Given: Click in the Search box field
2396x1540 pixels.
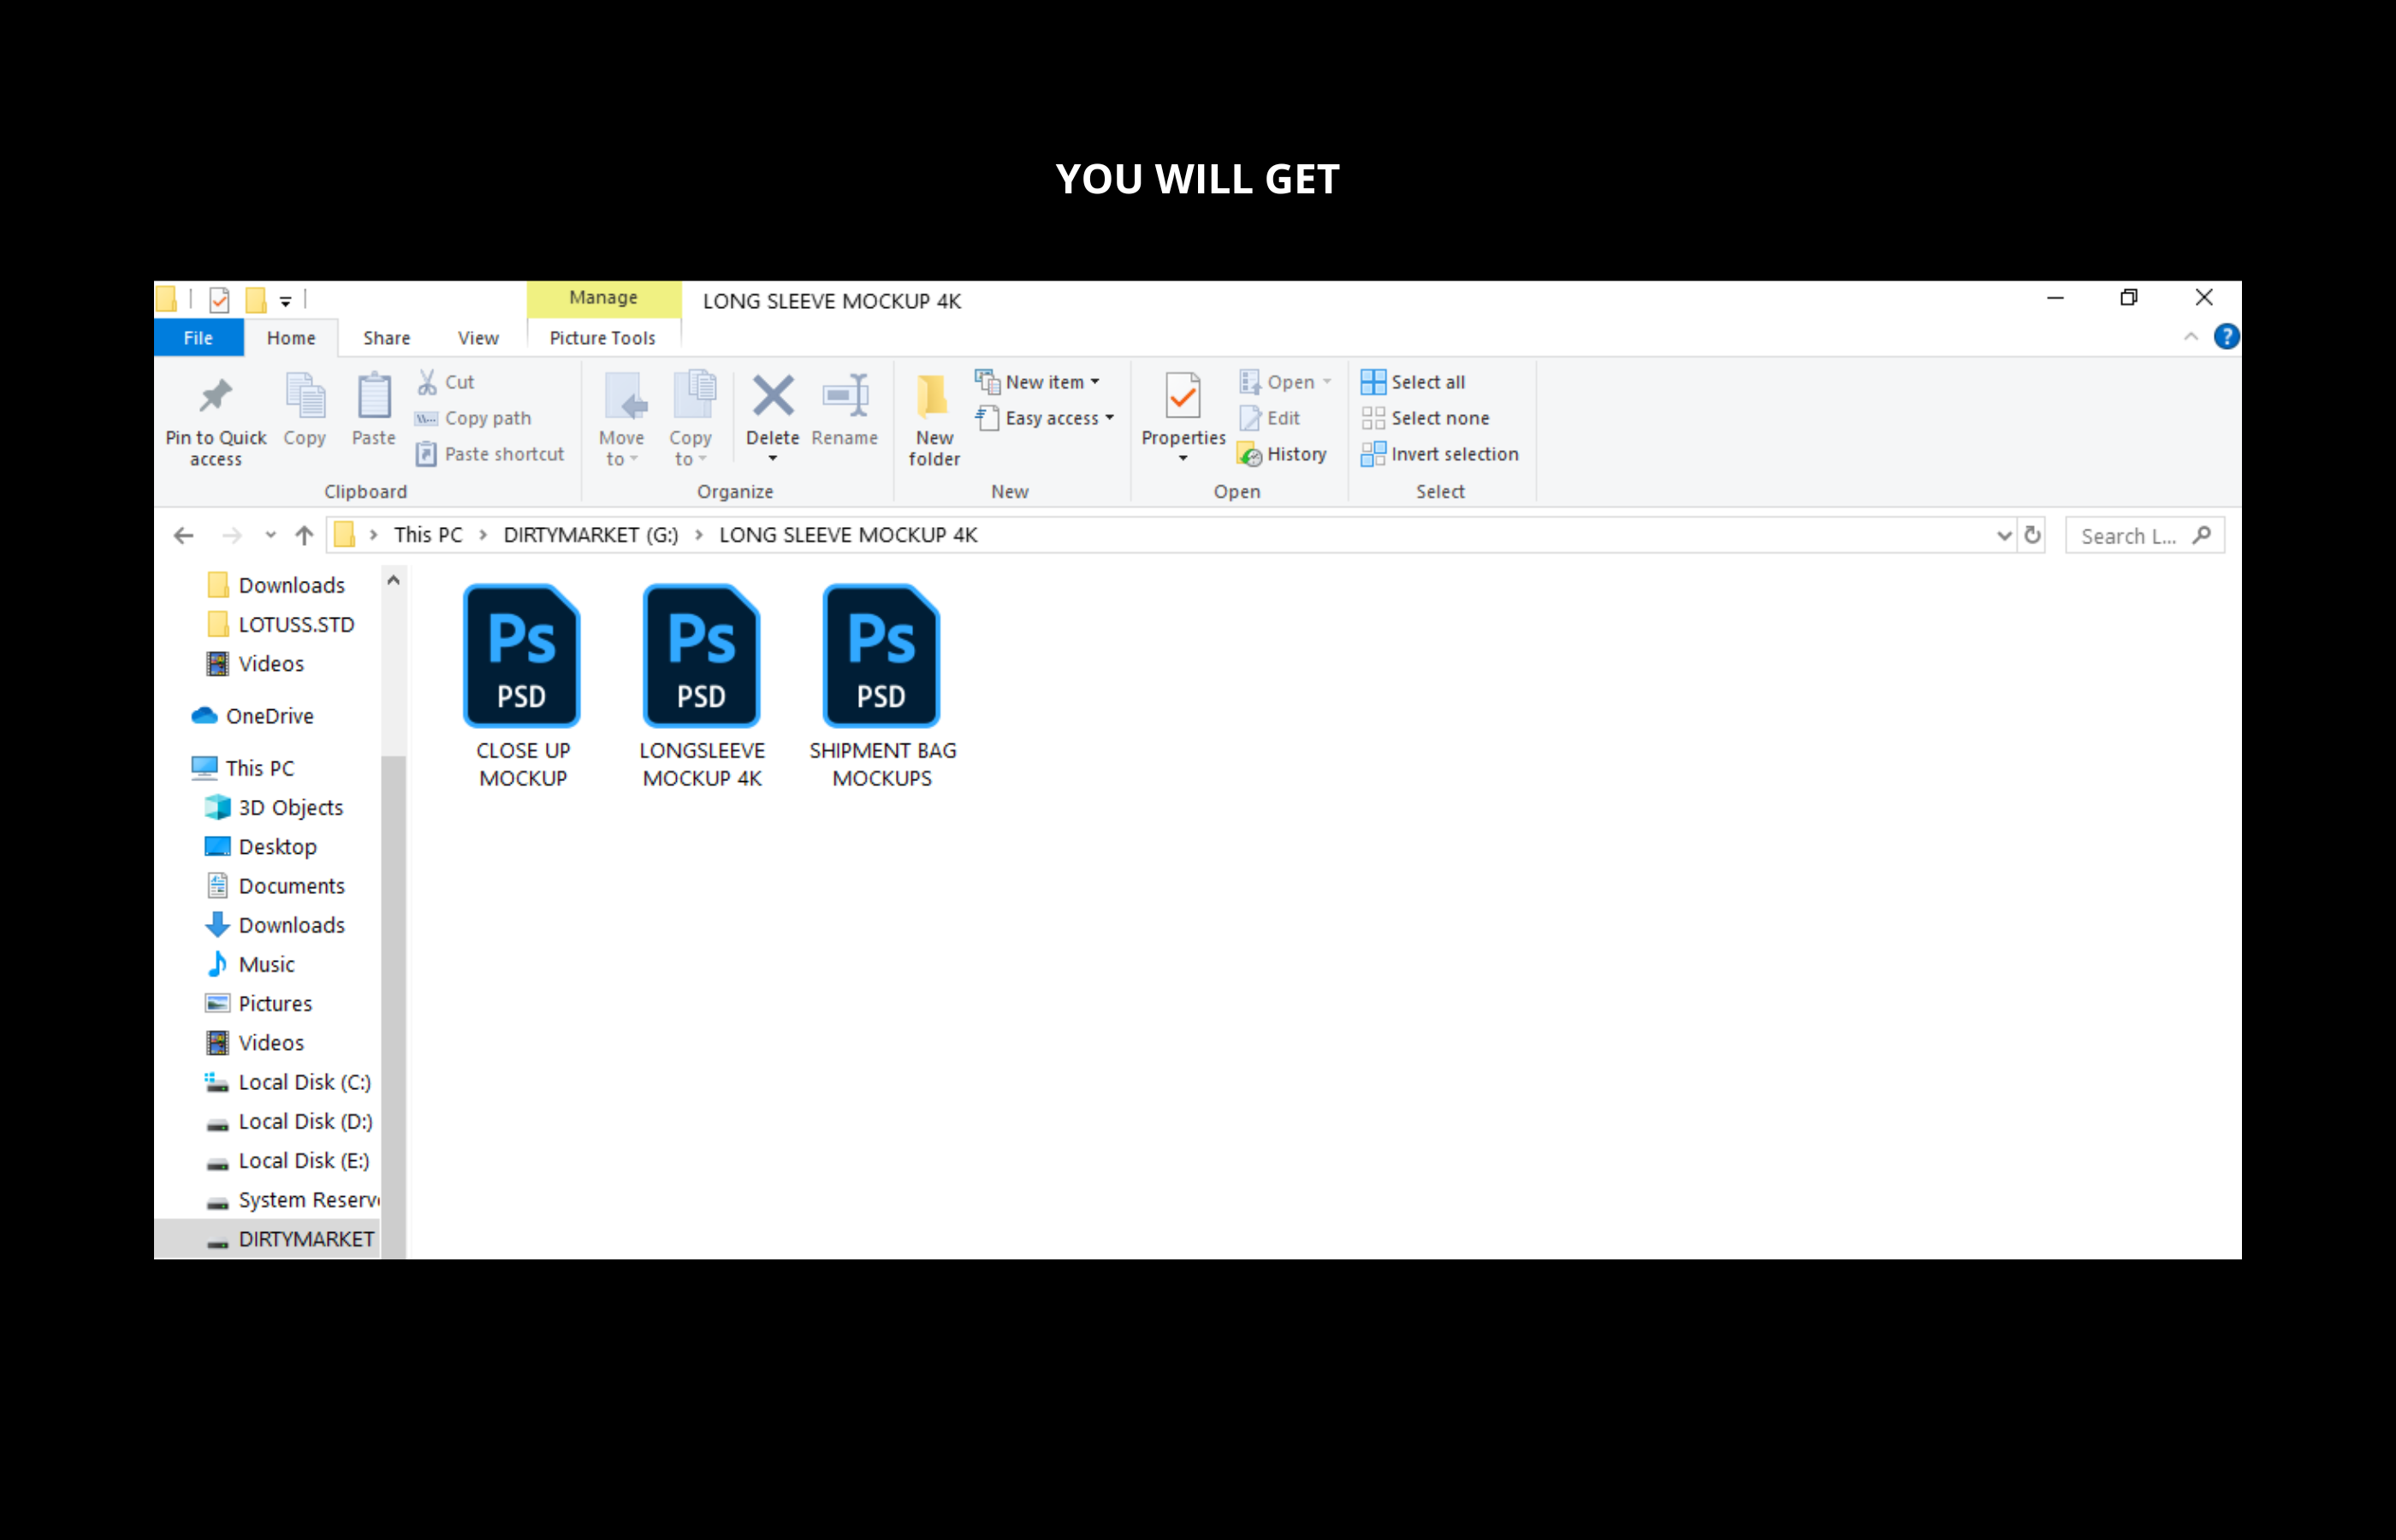Looking at the screenshot, I should [x=2130, y=536].
